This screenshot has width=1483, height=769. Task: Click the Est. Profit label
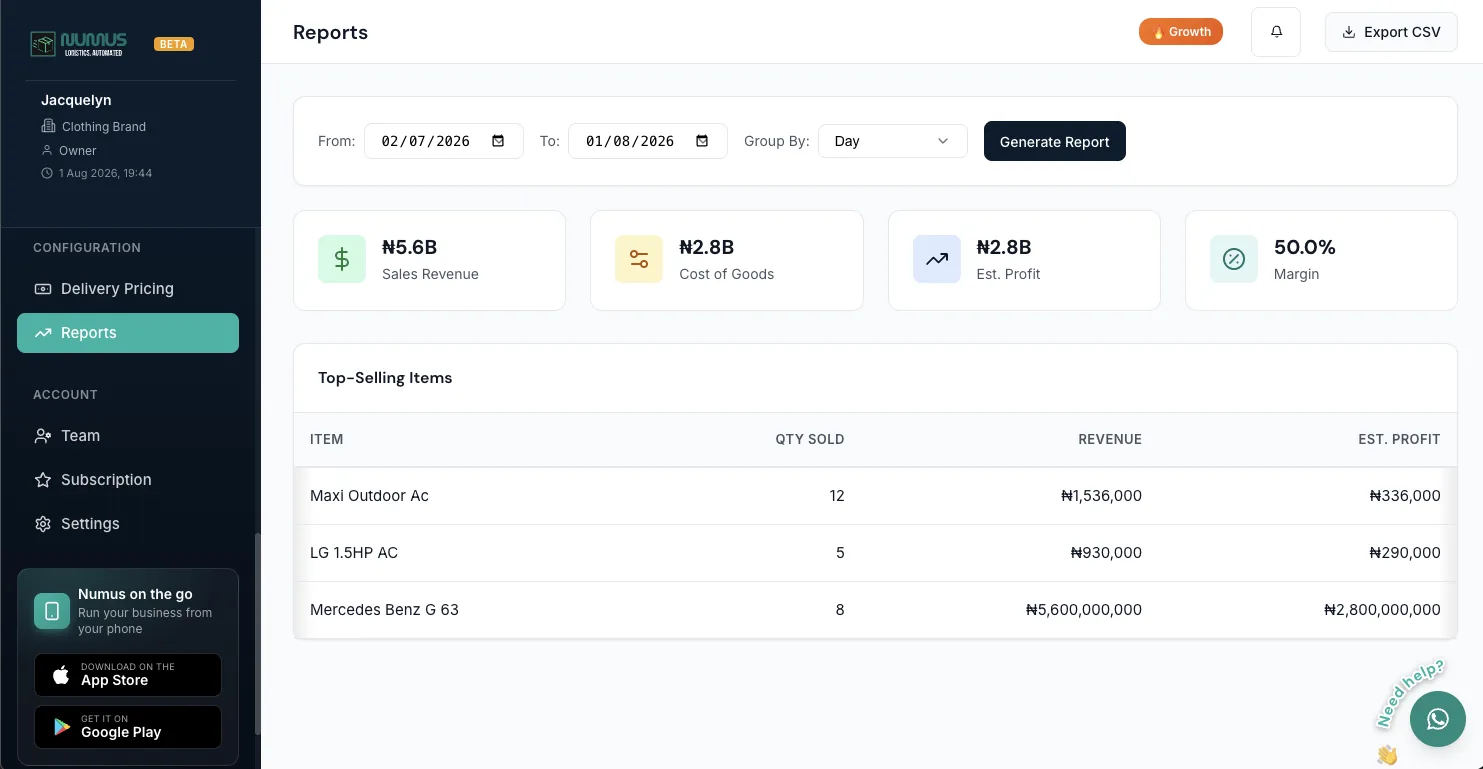[x=1008, y=274]
